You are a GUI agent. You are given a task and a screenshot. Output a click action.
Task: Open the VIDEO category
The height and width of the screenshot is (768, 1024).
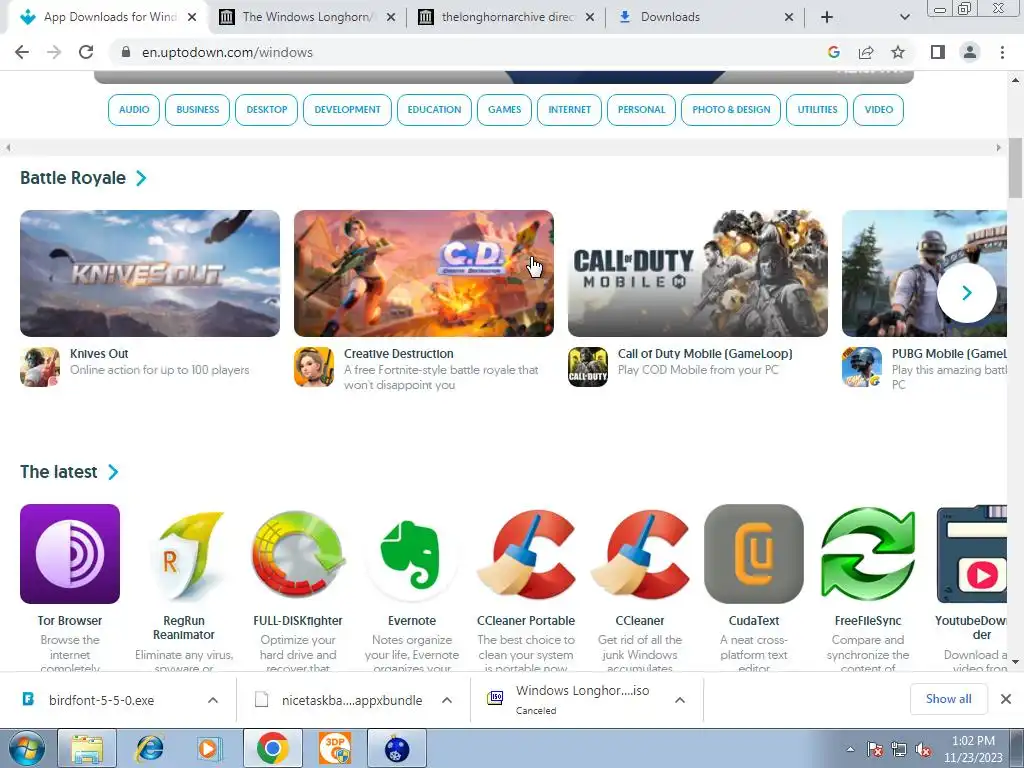(x=878, y=110)
